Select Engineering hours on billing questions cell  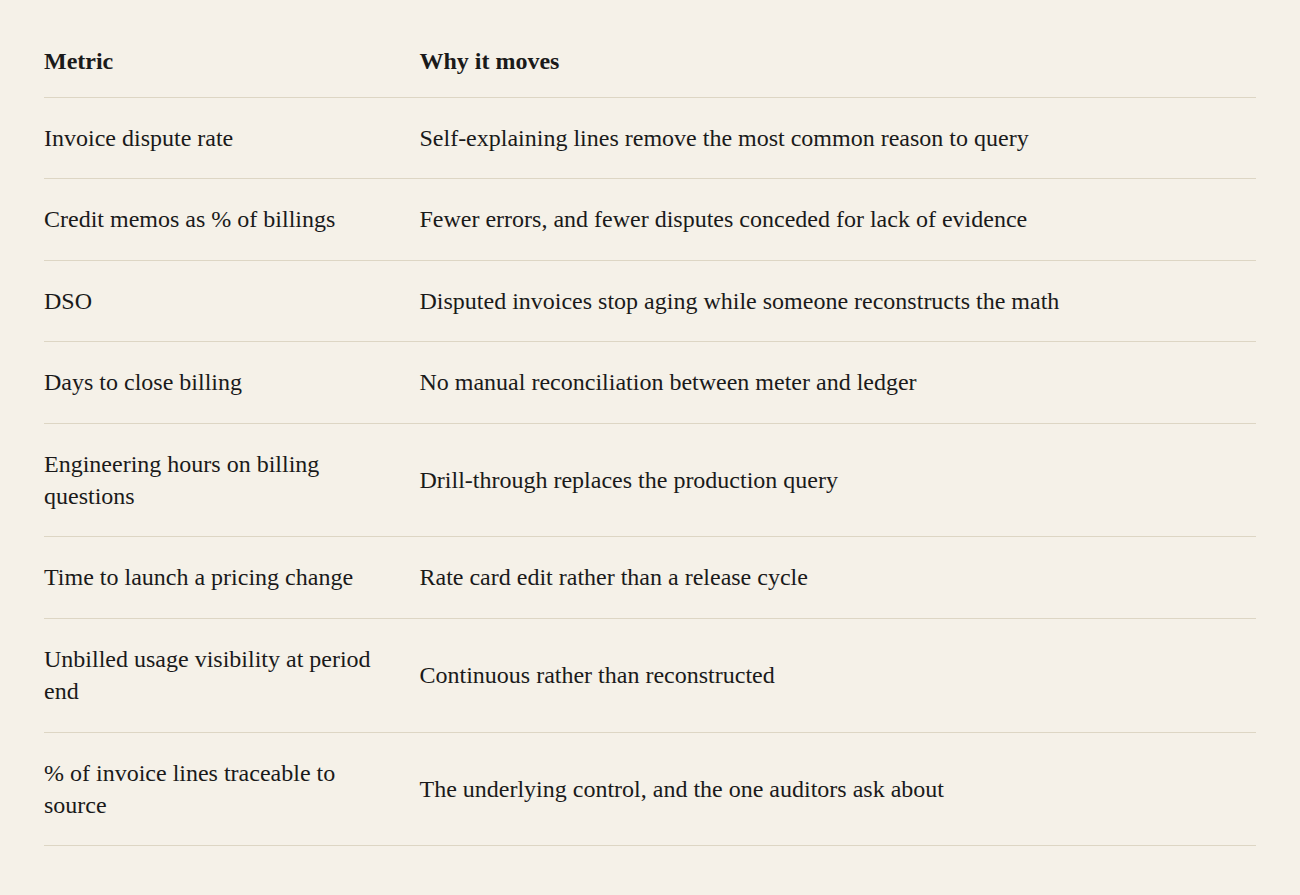coord(181,480)
